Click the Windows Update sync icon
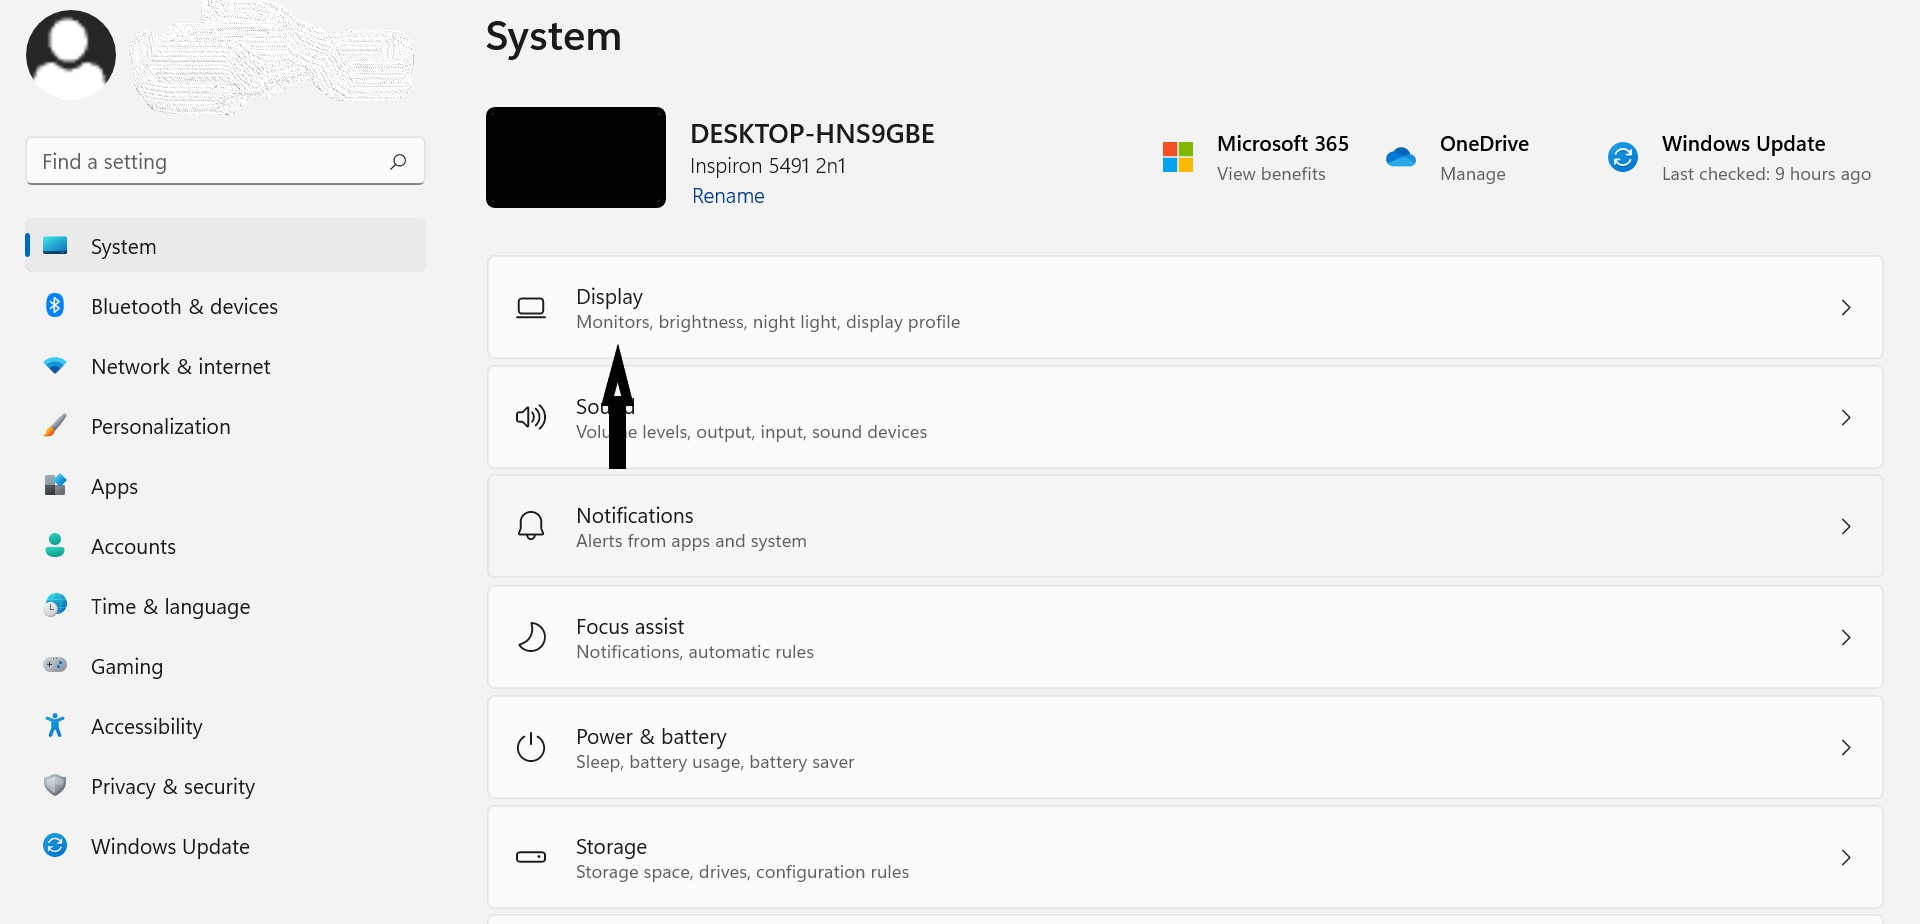 tap(1622, 156)
